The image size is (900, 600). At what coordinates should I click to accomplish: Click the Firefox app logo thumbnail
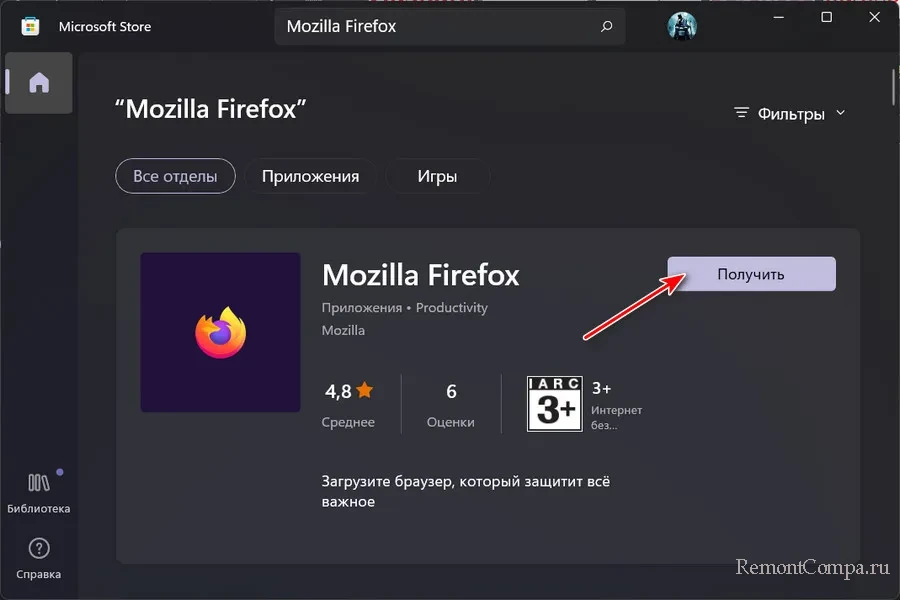(x=220, y=332)
